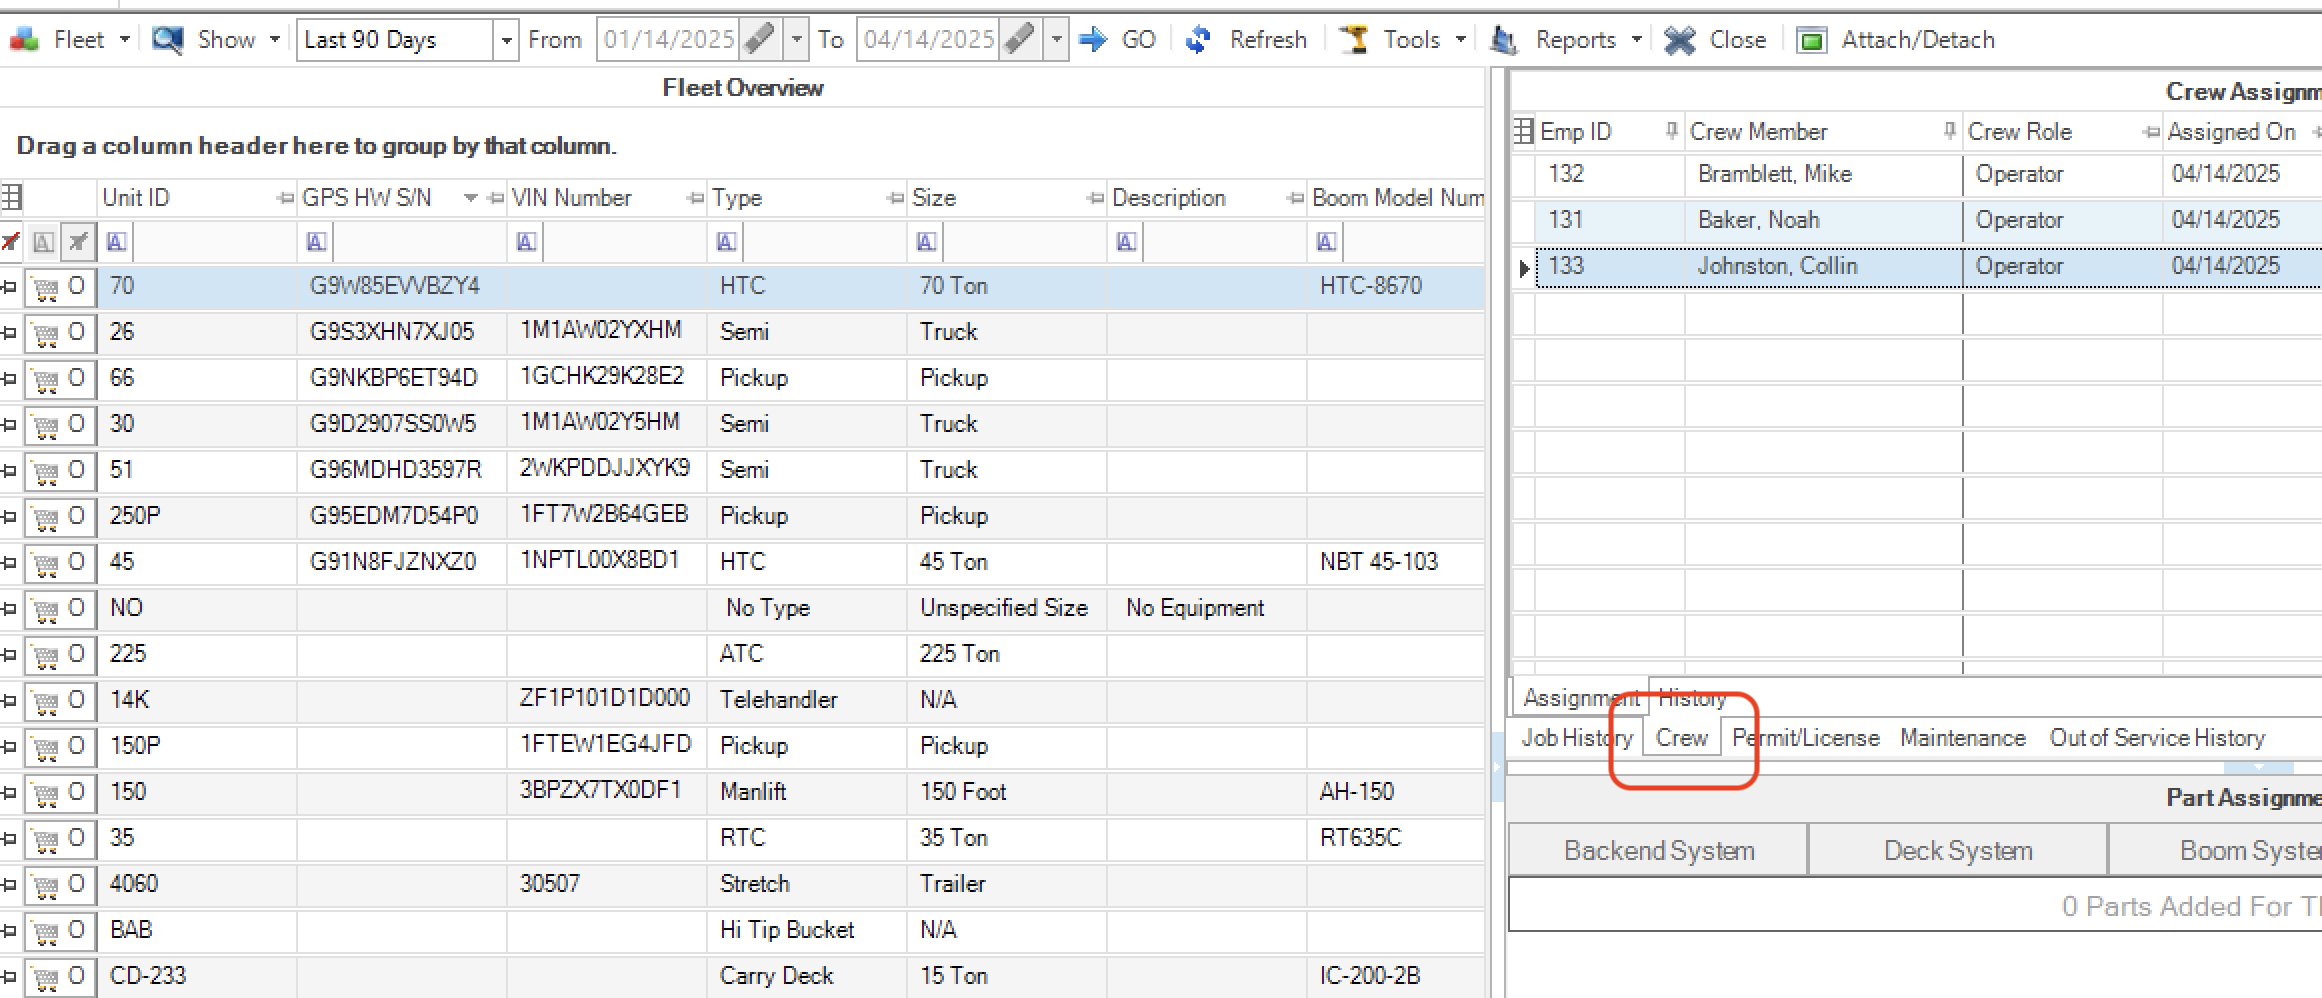Expand the Reports dropdown arrow
This screenshot has height=998, width=2322.
click(1637, 40)
